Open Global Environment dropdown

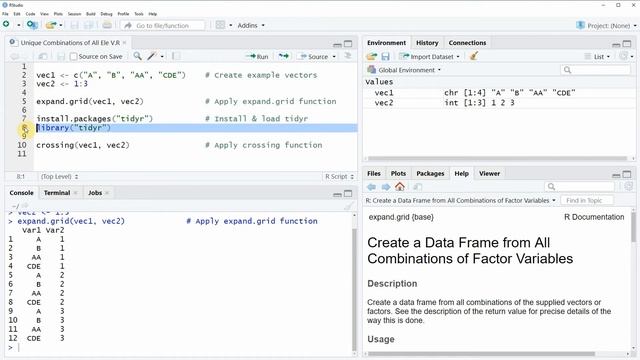click(x=404, y=70)
